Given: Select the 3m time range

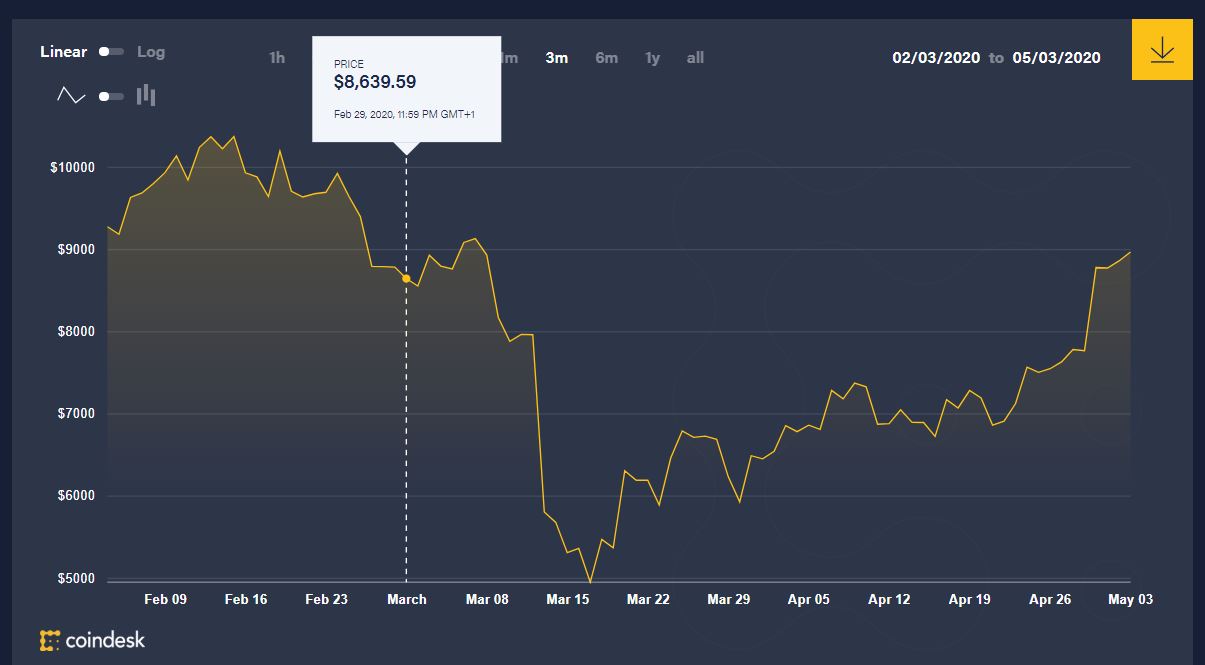Looking at the screenshot, I should tap(557, 58).
